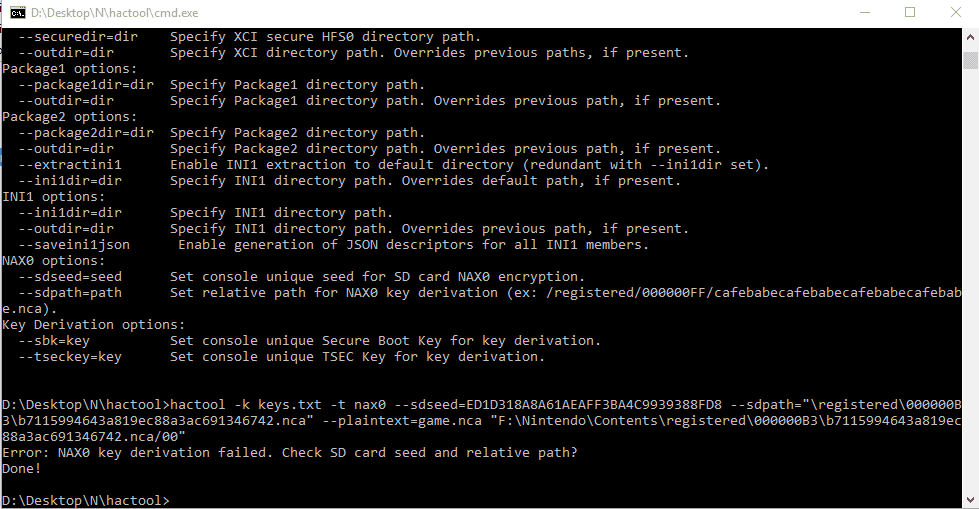
Task: Click the --sdpath=path option text
Action: [70, 292]
